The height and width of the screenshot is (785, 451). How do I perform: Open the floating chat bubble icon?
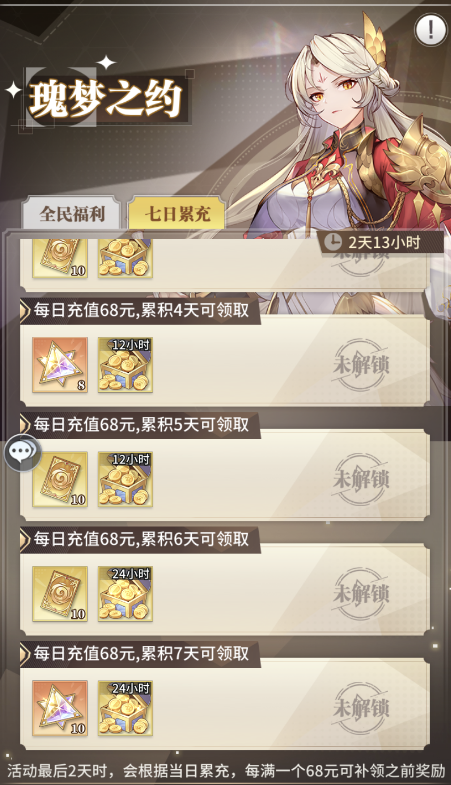pos(23,453)
